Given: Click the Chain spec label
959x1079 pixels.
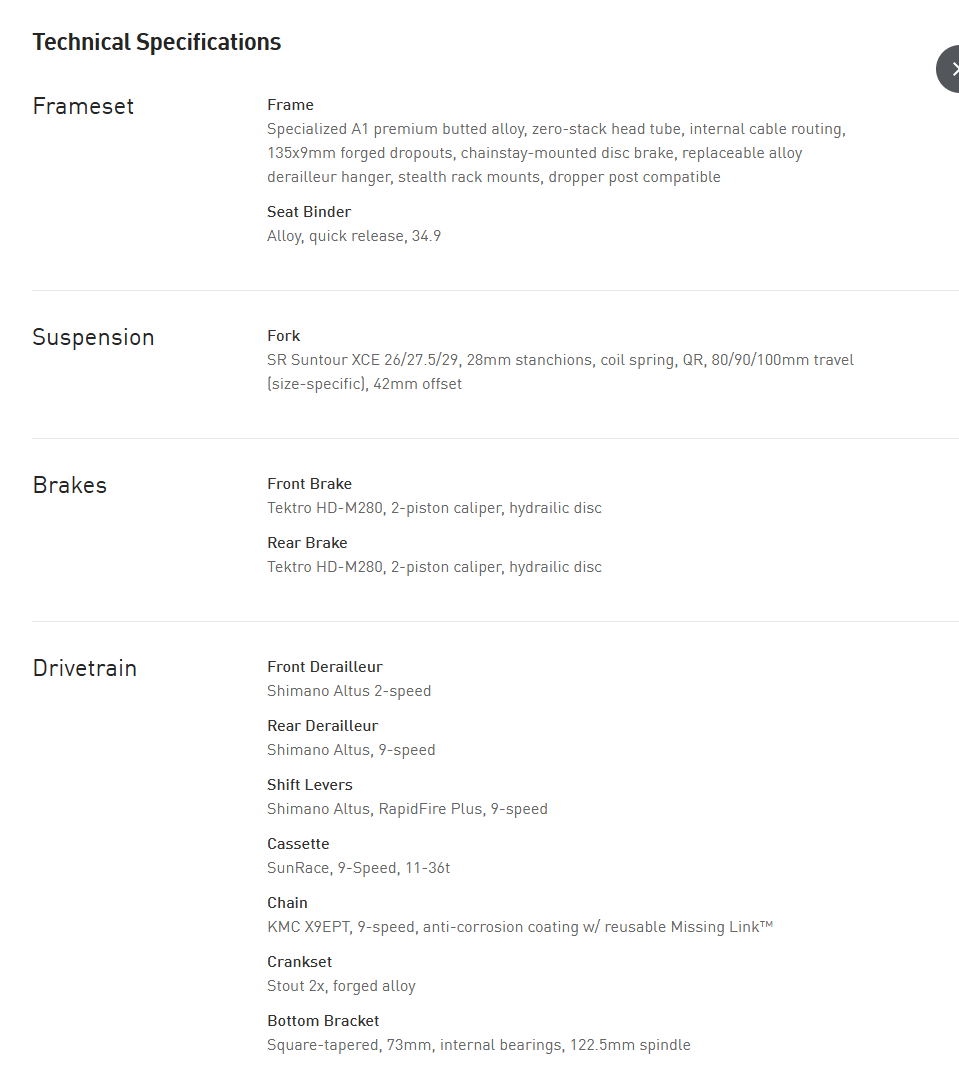Looking at the screenshot, I should click(x=287, y=903).
